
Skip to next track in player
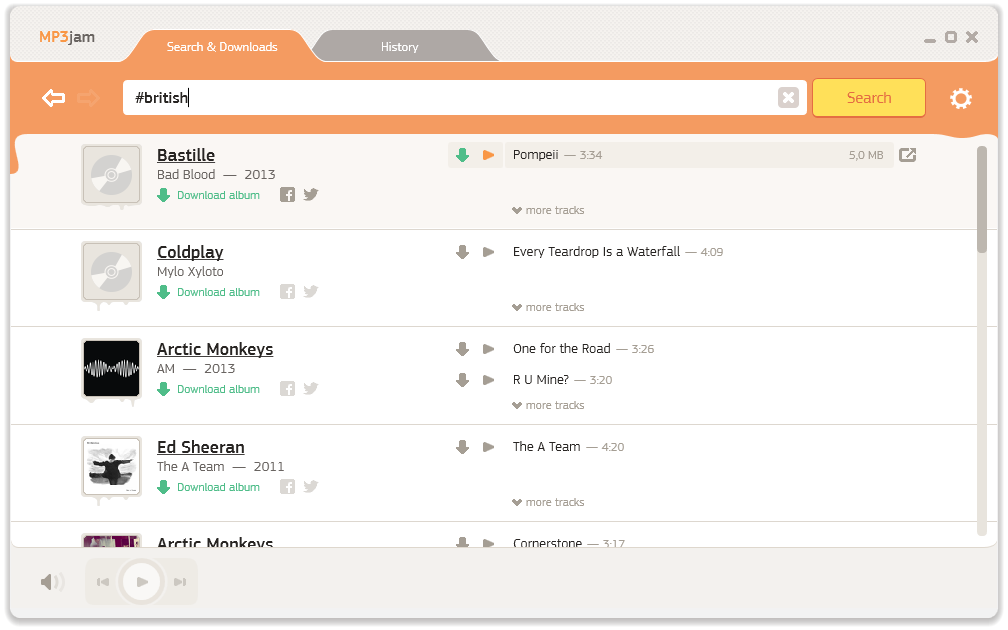(x=180, y=582)
